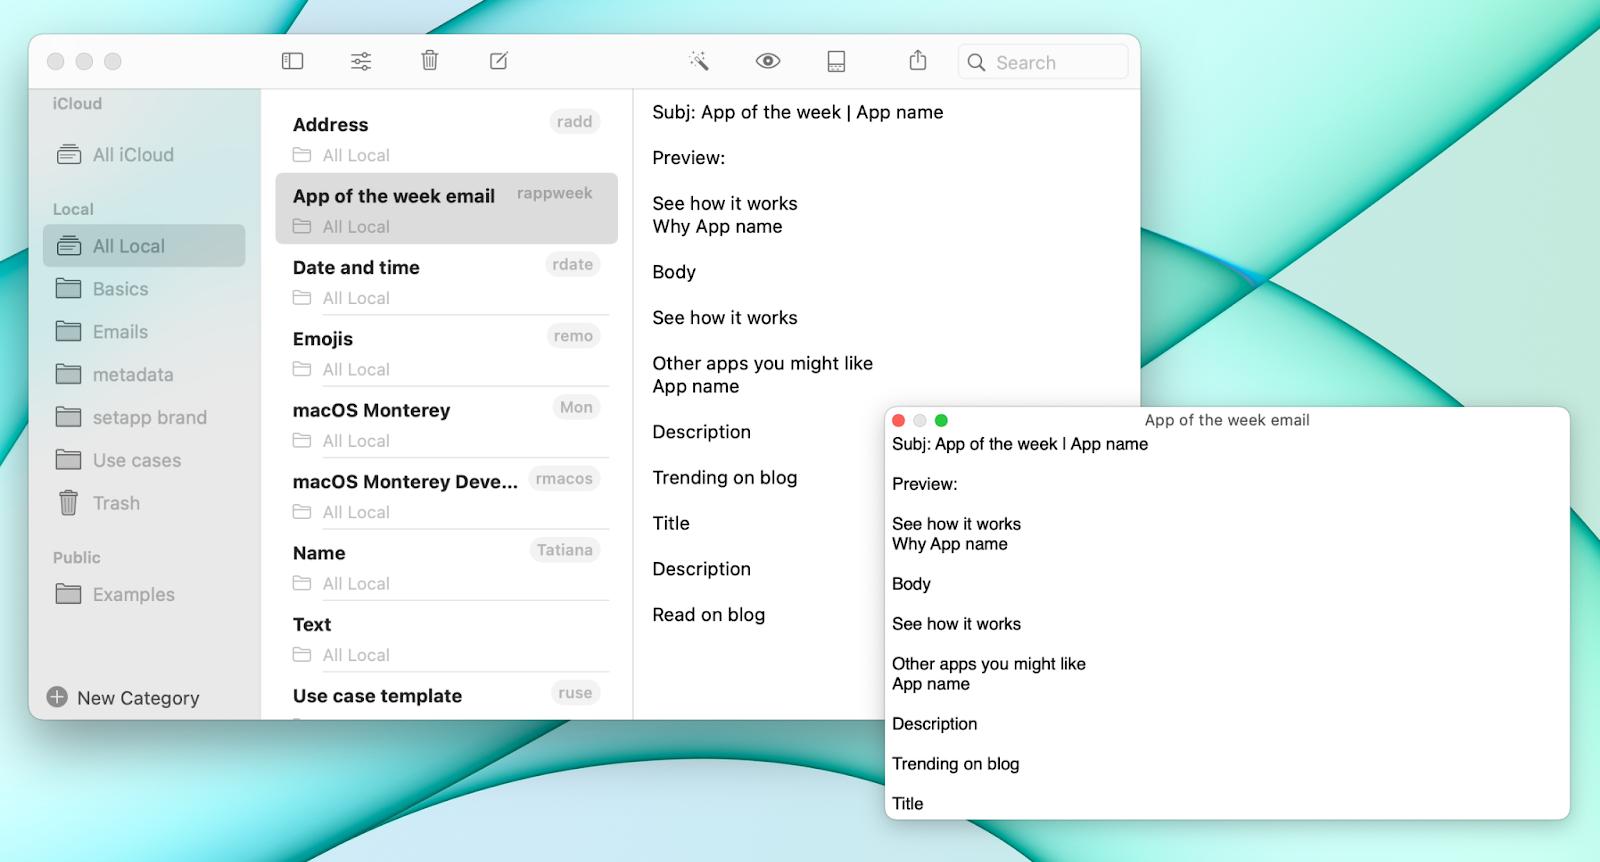
Task: Click the magic wand icon
Action: (699, 62)
